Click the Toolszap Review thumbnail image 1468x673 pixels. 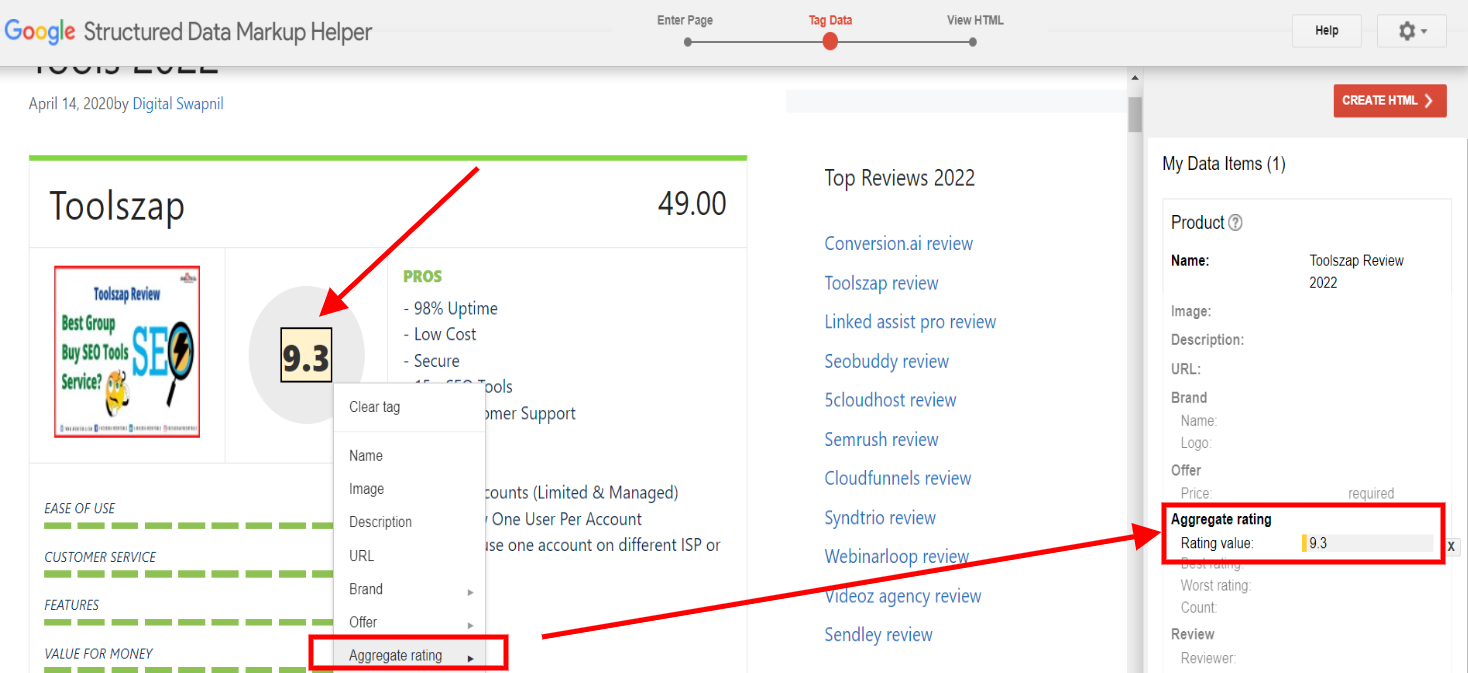point(127,351)
